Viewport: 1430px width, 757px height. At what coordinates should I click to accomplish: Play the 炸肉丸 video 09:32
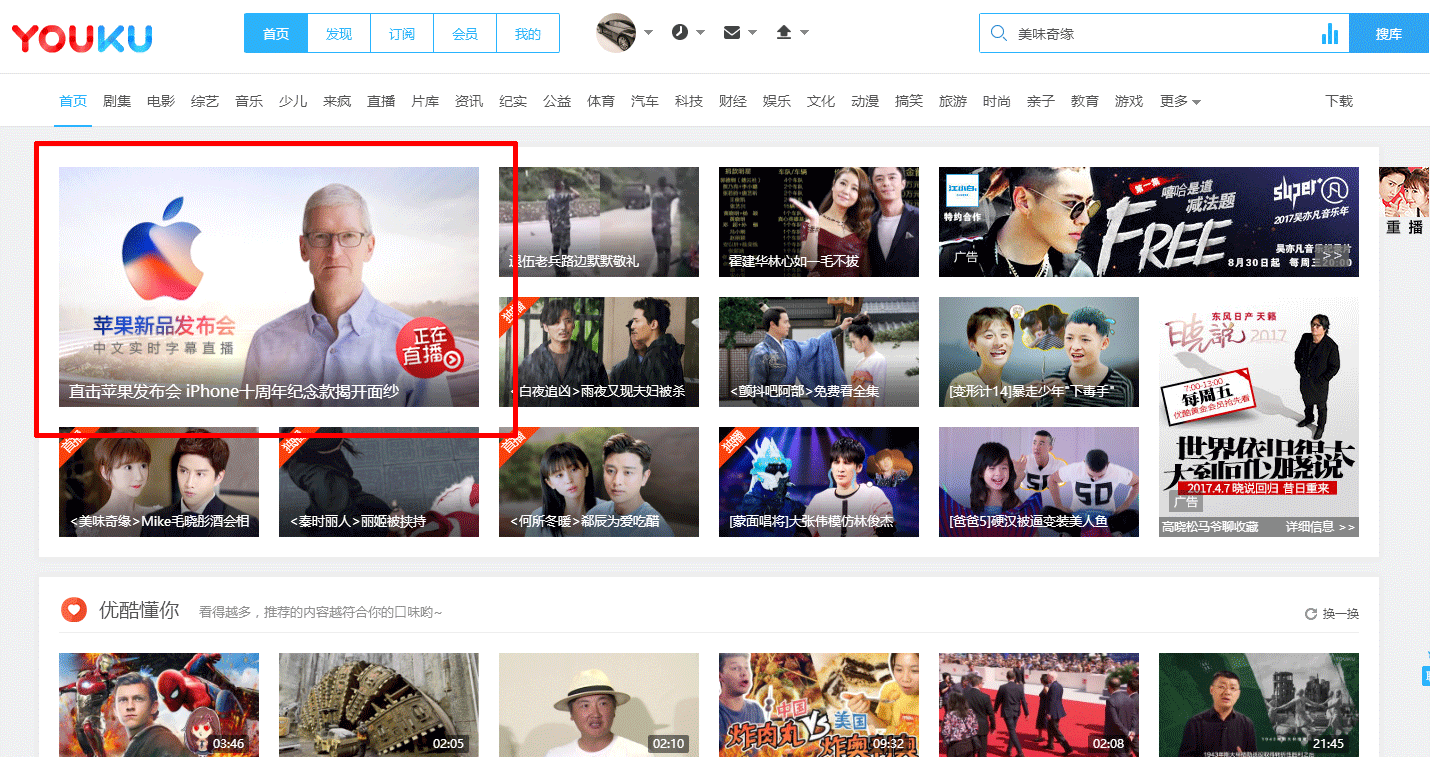(x=819, y=705)
